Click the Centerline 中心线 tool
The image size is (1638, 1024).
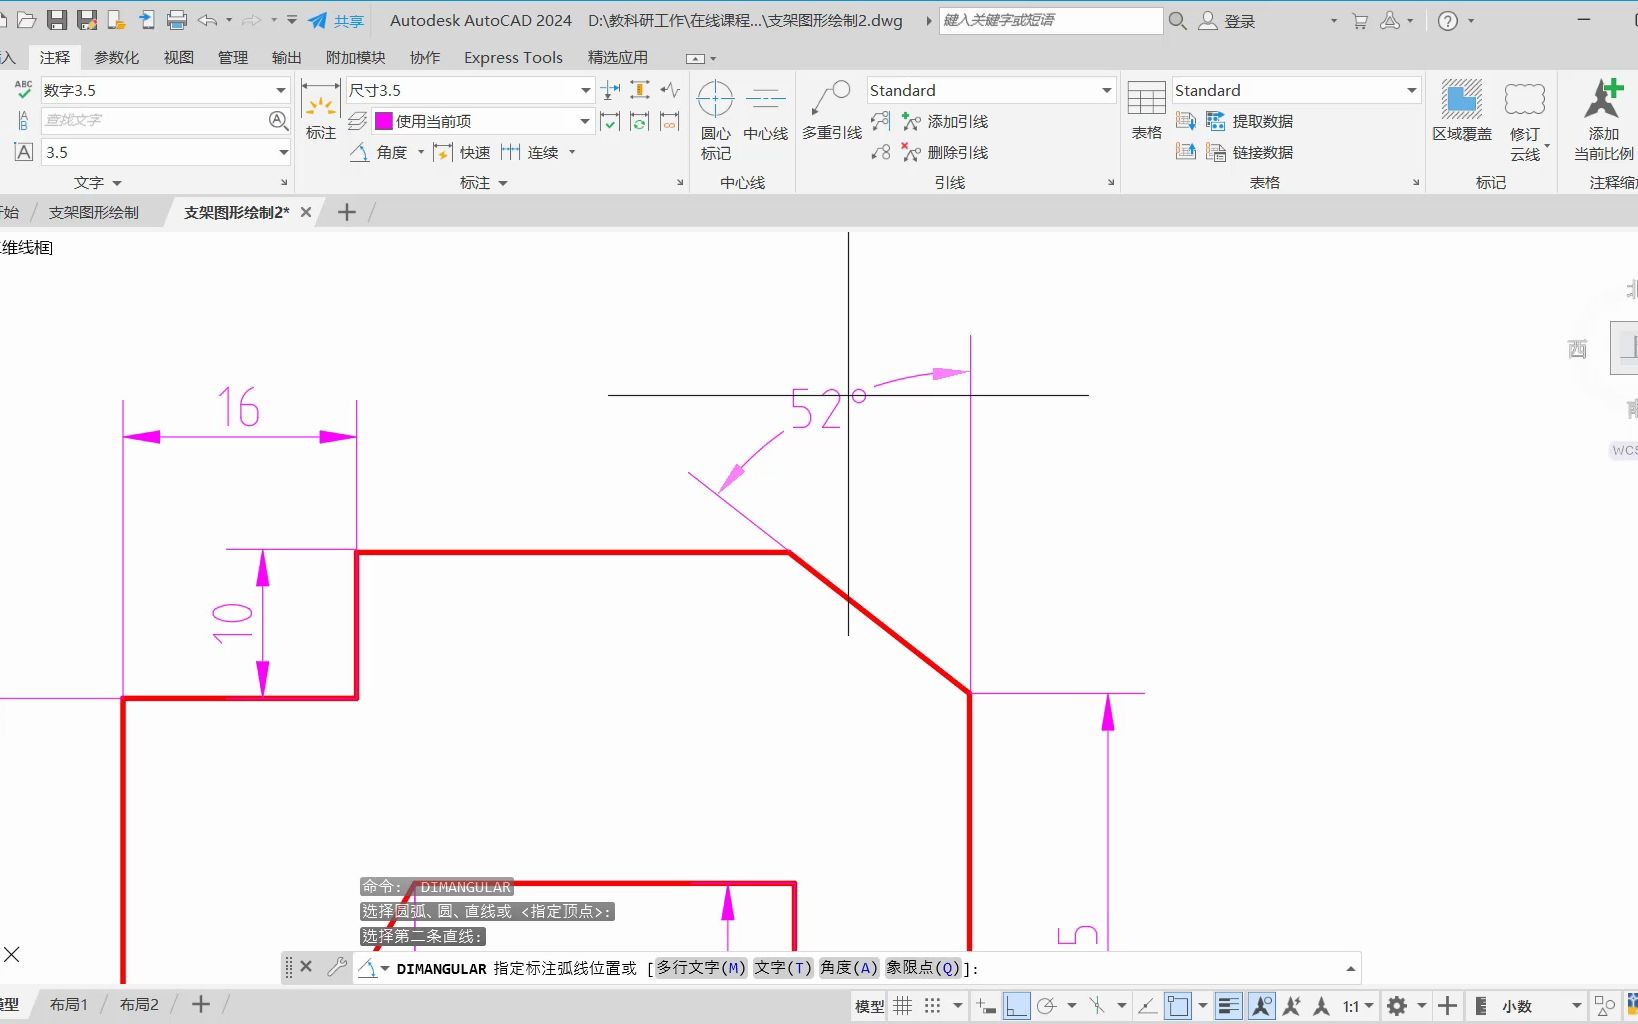766,111
